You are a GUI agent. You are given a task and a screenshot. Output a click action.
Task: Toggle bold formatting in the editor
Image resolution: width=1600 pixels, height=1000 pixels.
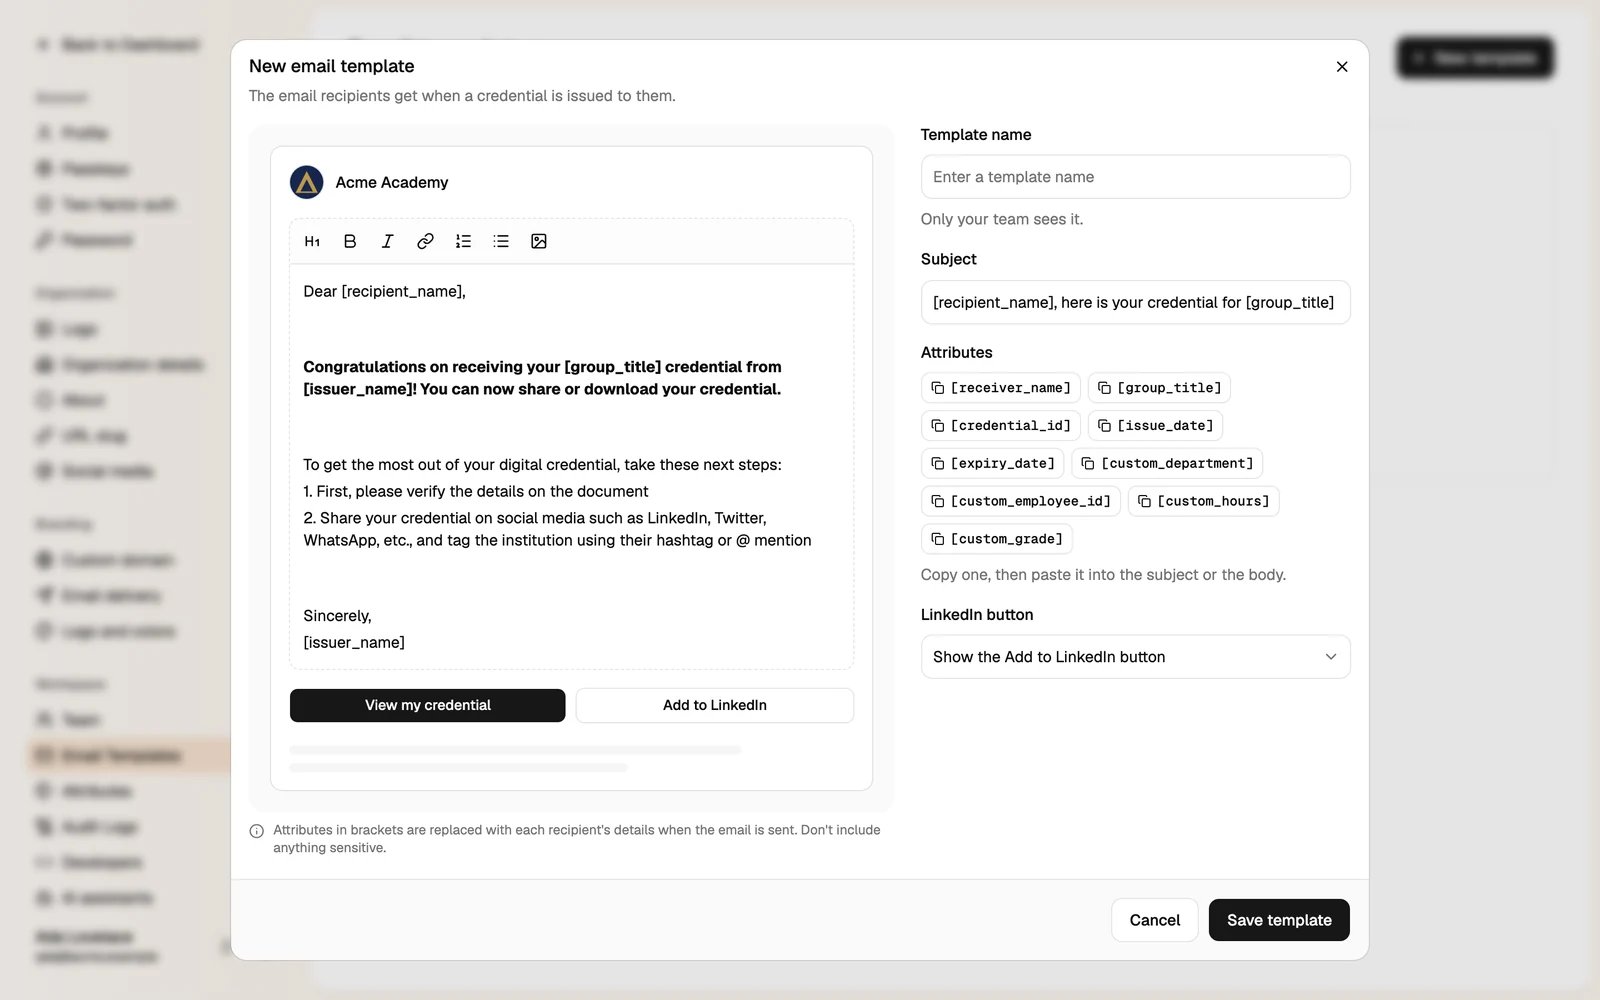pyautogui.click(x=350, y=241)
